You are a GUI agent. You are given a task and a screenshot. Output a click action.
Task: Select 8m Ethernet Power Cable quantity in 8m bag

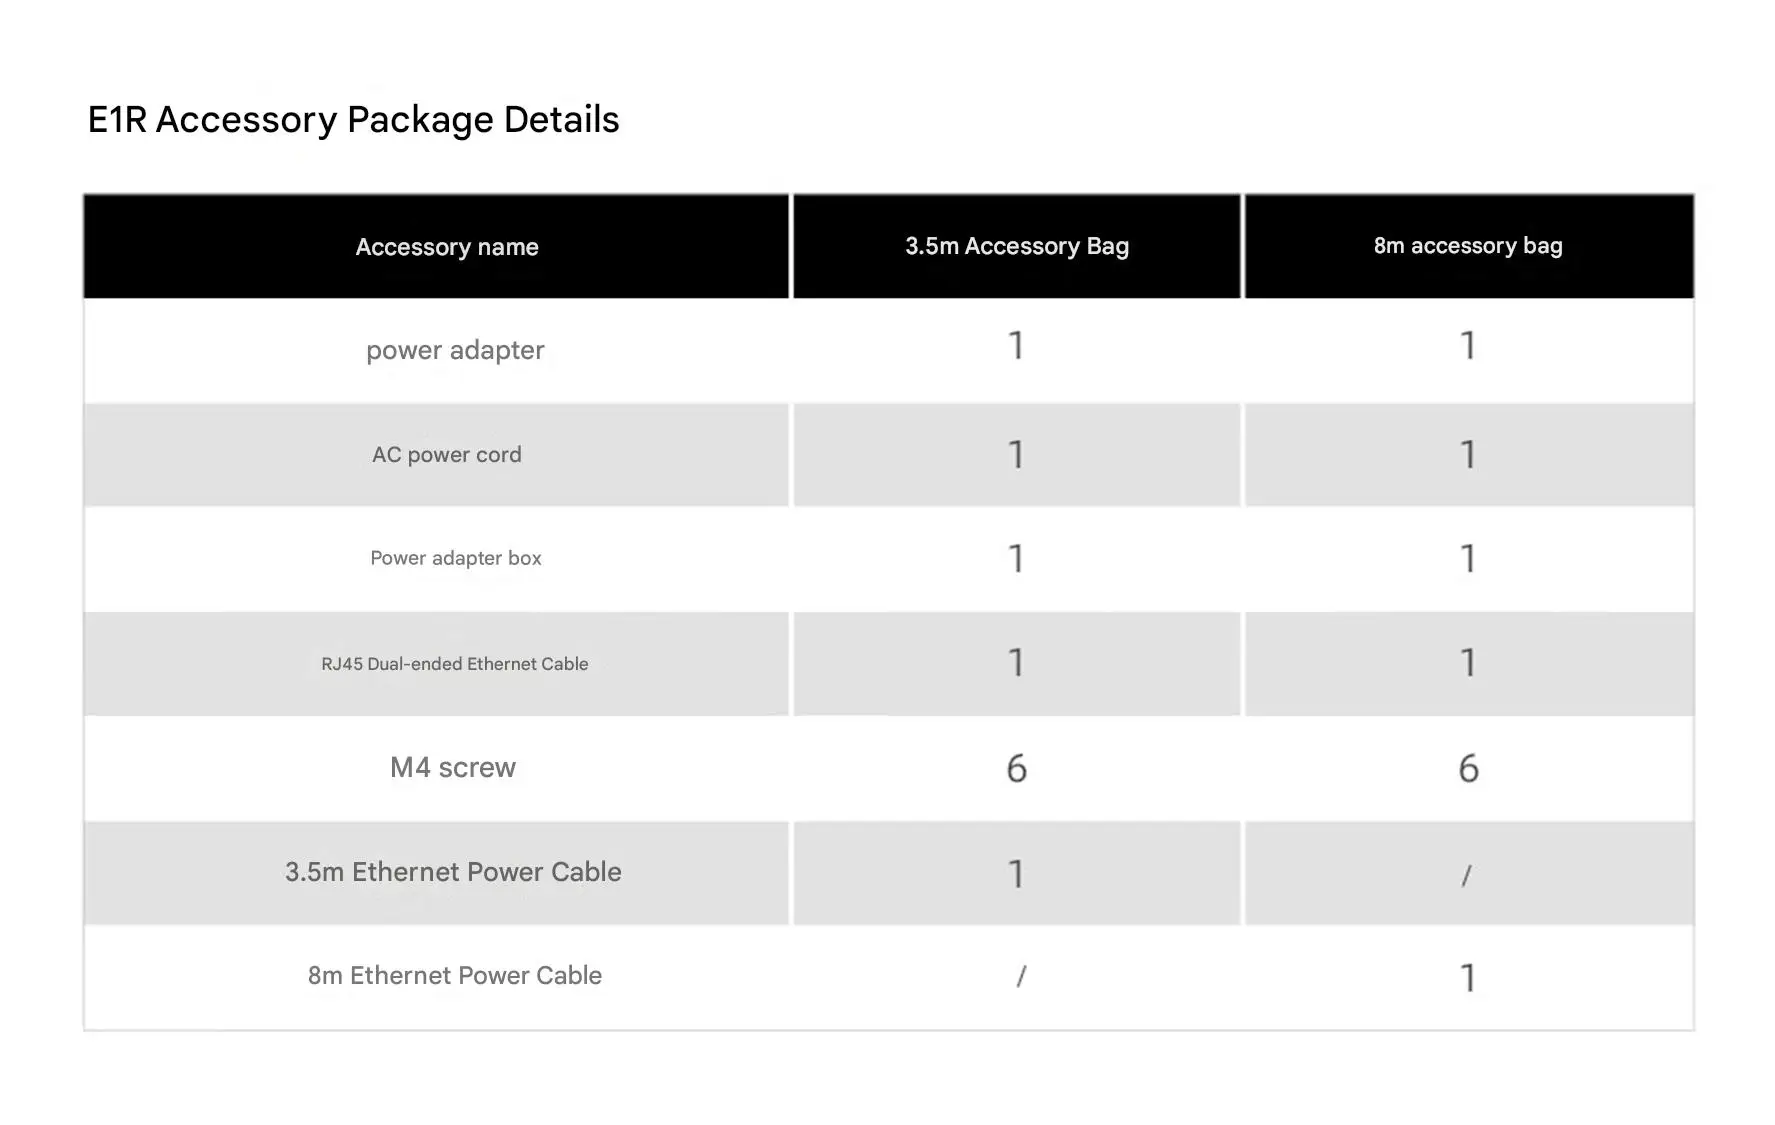(1468, 977)
